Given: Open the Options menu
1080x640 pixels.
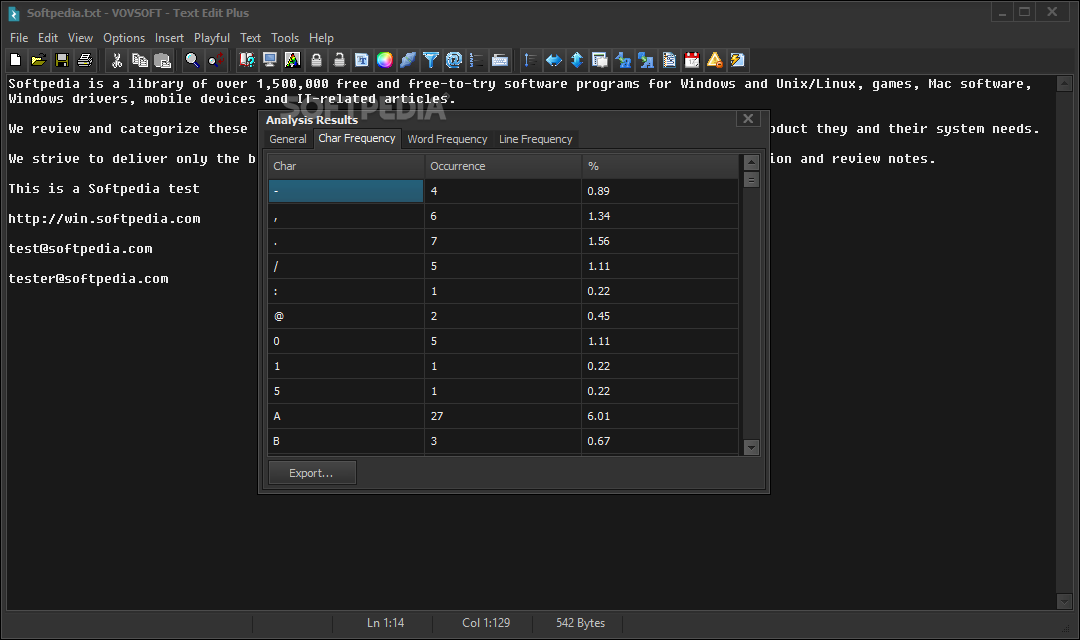Looking at the screenshot, I should pyautogui.click(x=124, y=38).
